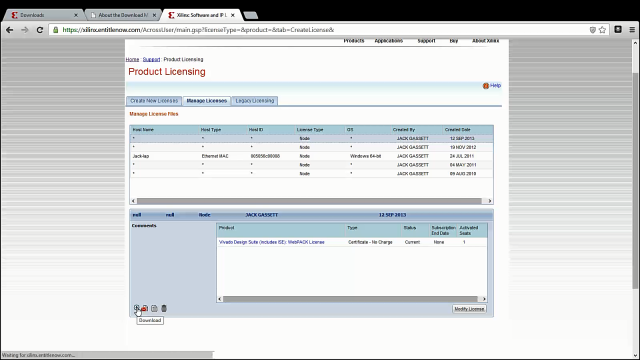Click the delete license trash icon
The image size is (640, 360).
click(164, 309)
